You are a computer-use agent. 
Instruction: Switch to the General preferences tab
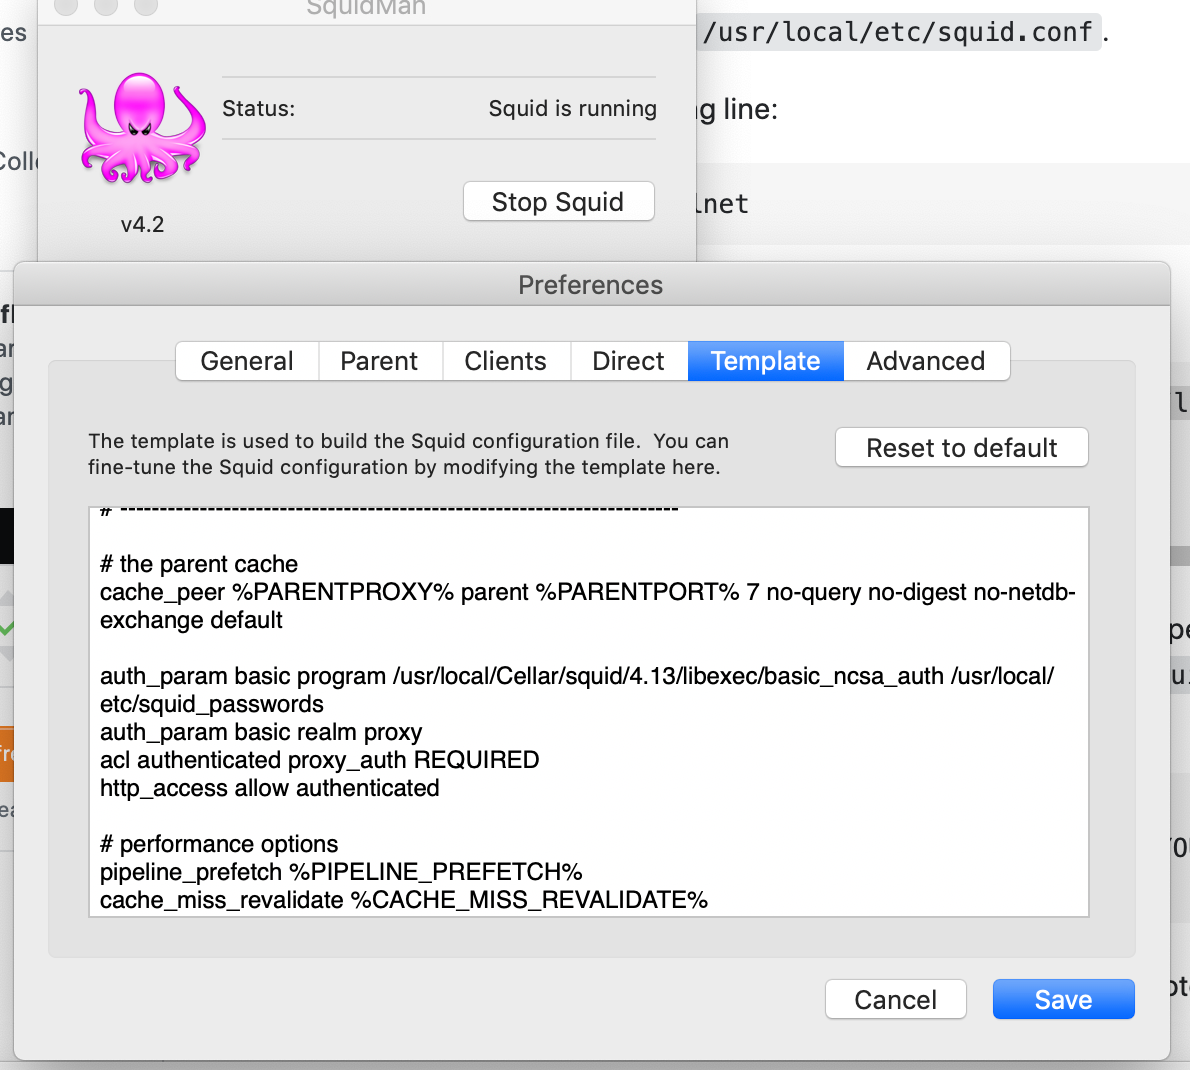(x=247, y=361)
